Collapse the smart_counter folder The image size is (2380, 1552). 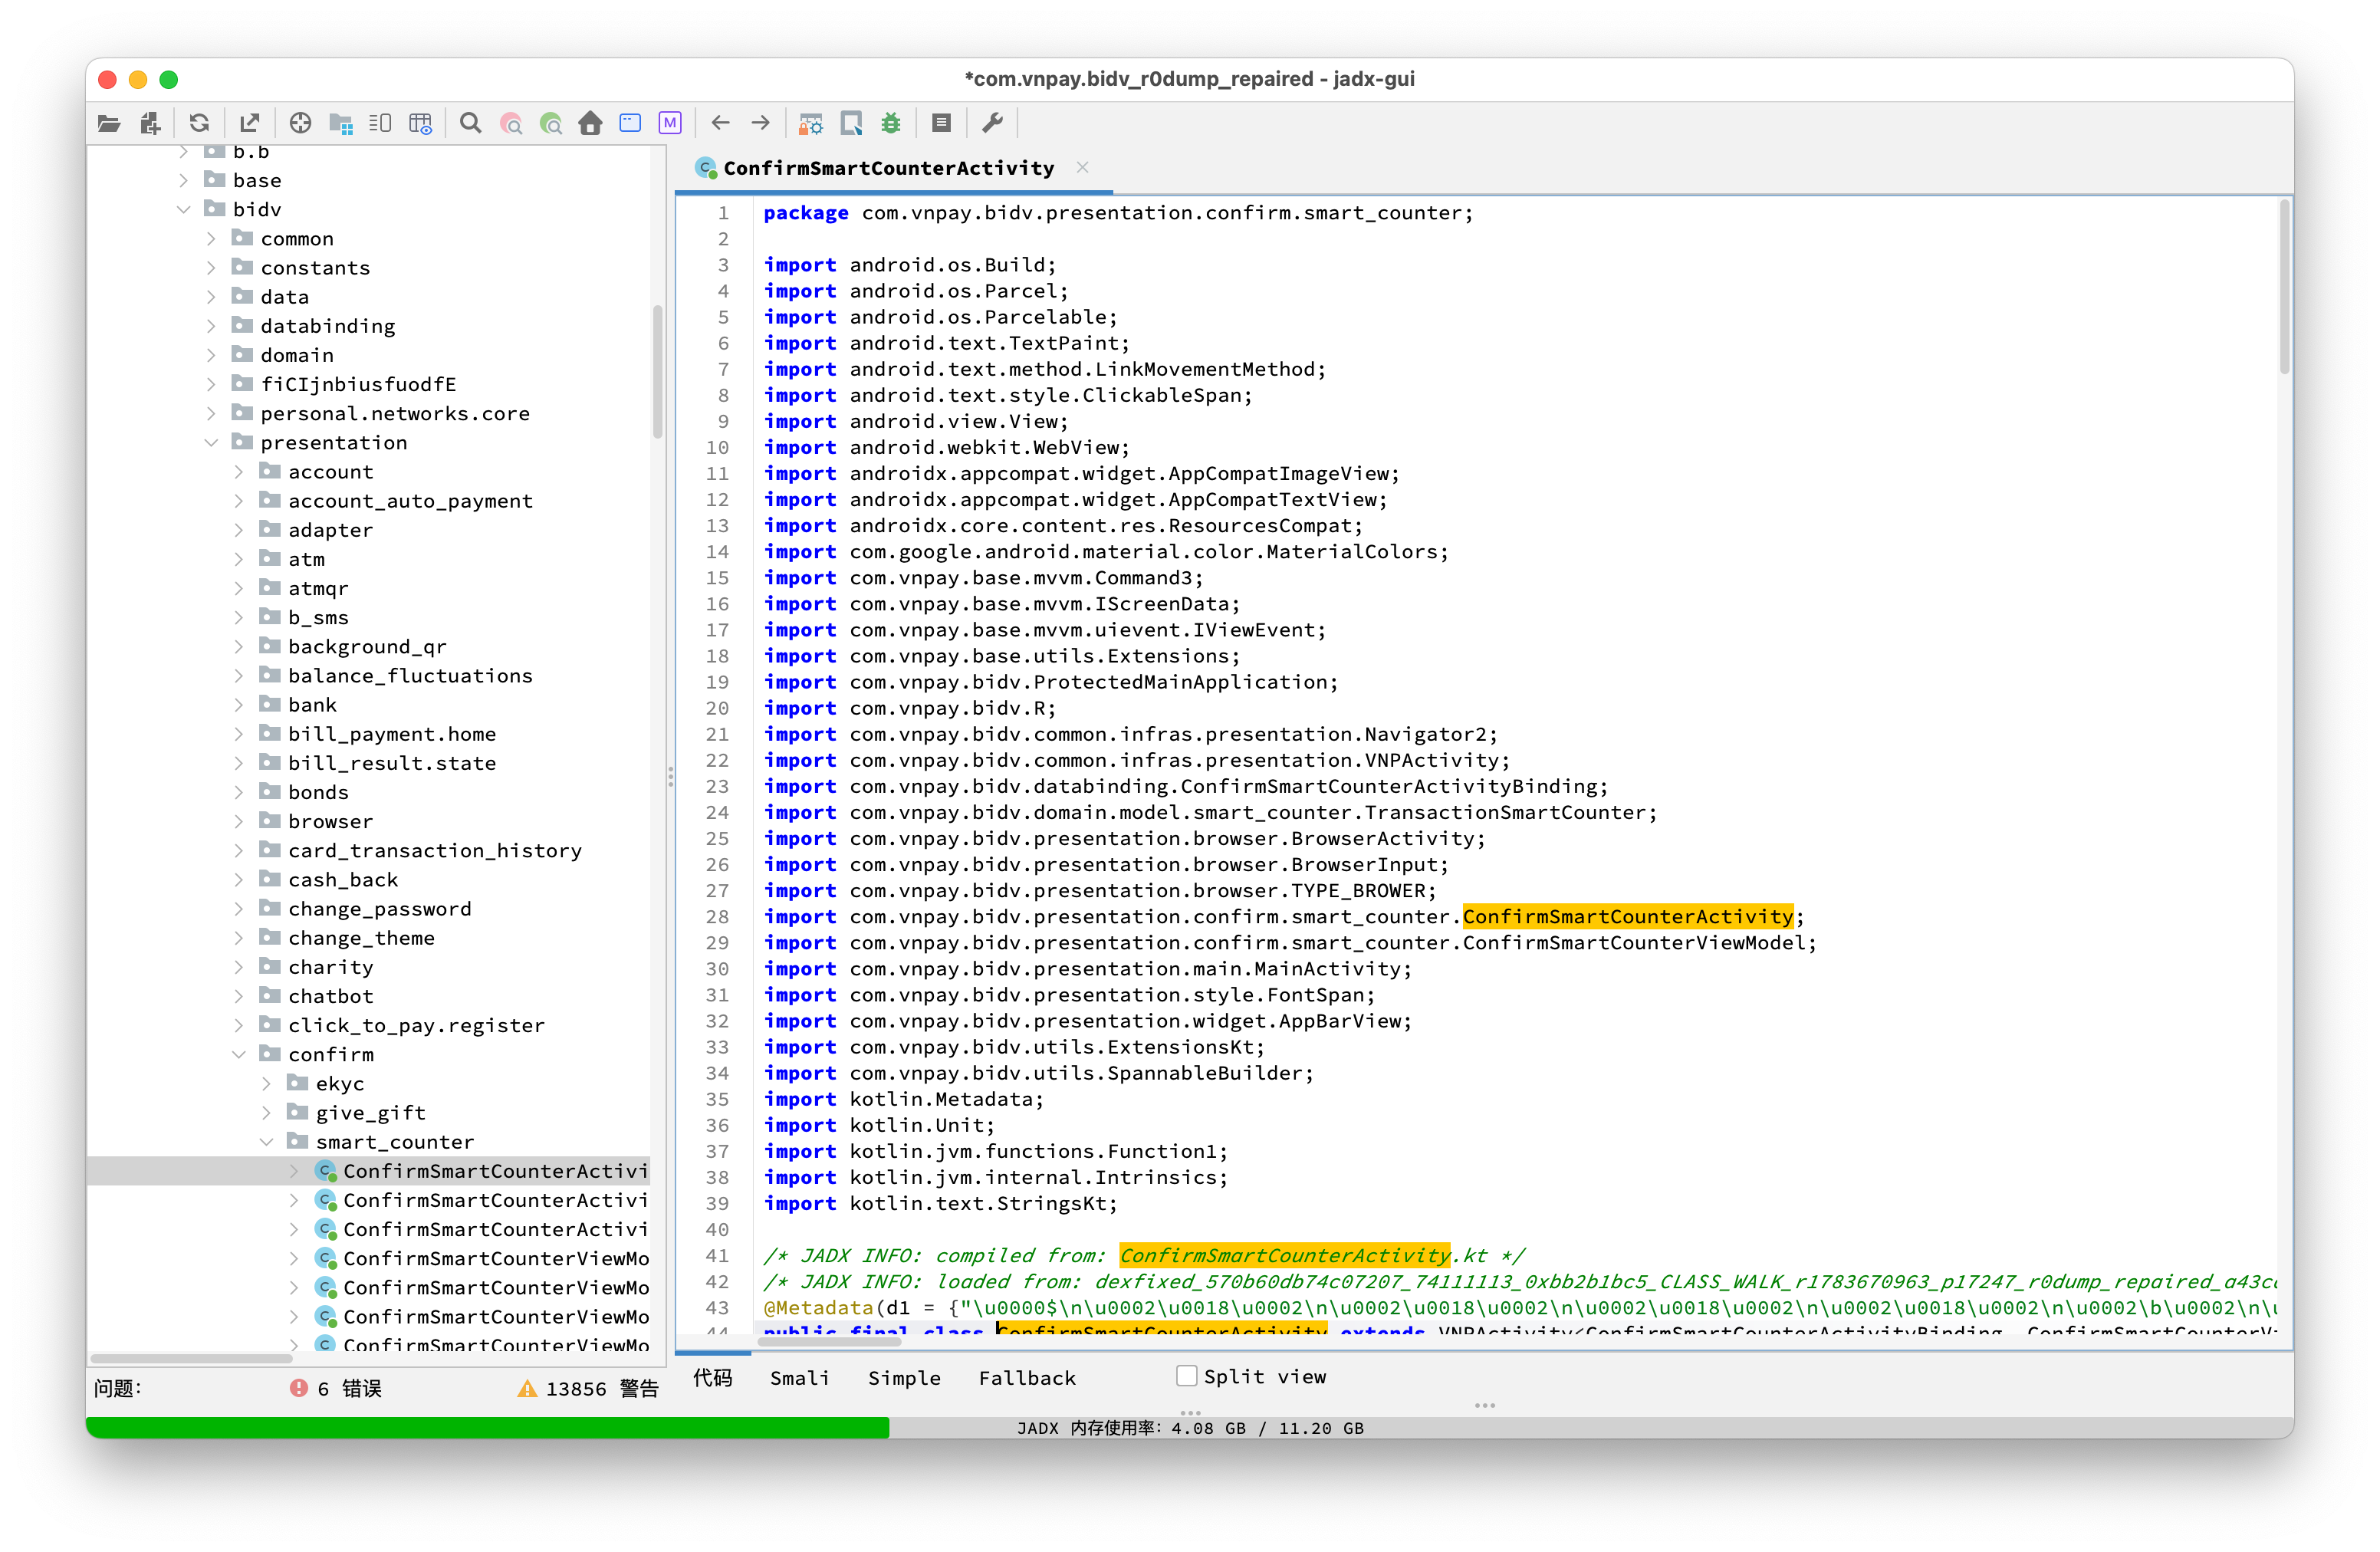click(267, 1141)
